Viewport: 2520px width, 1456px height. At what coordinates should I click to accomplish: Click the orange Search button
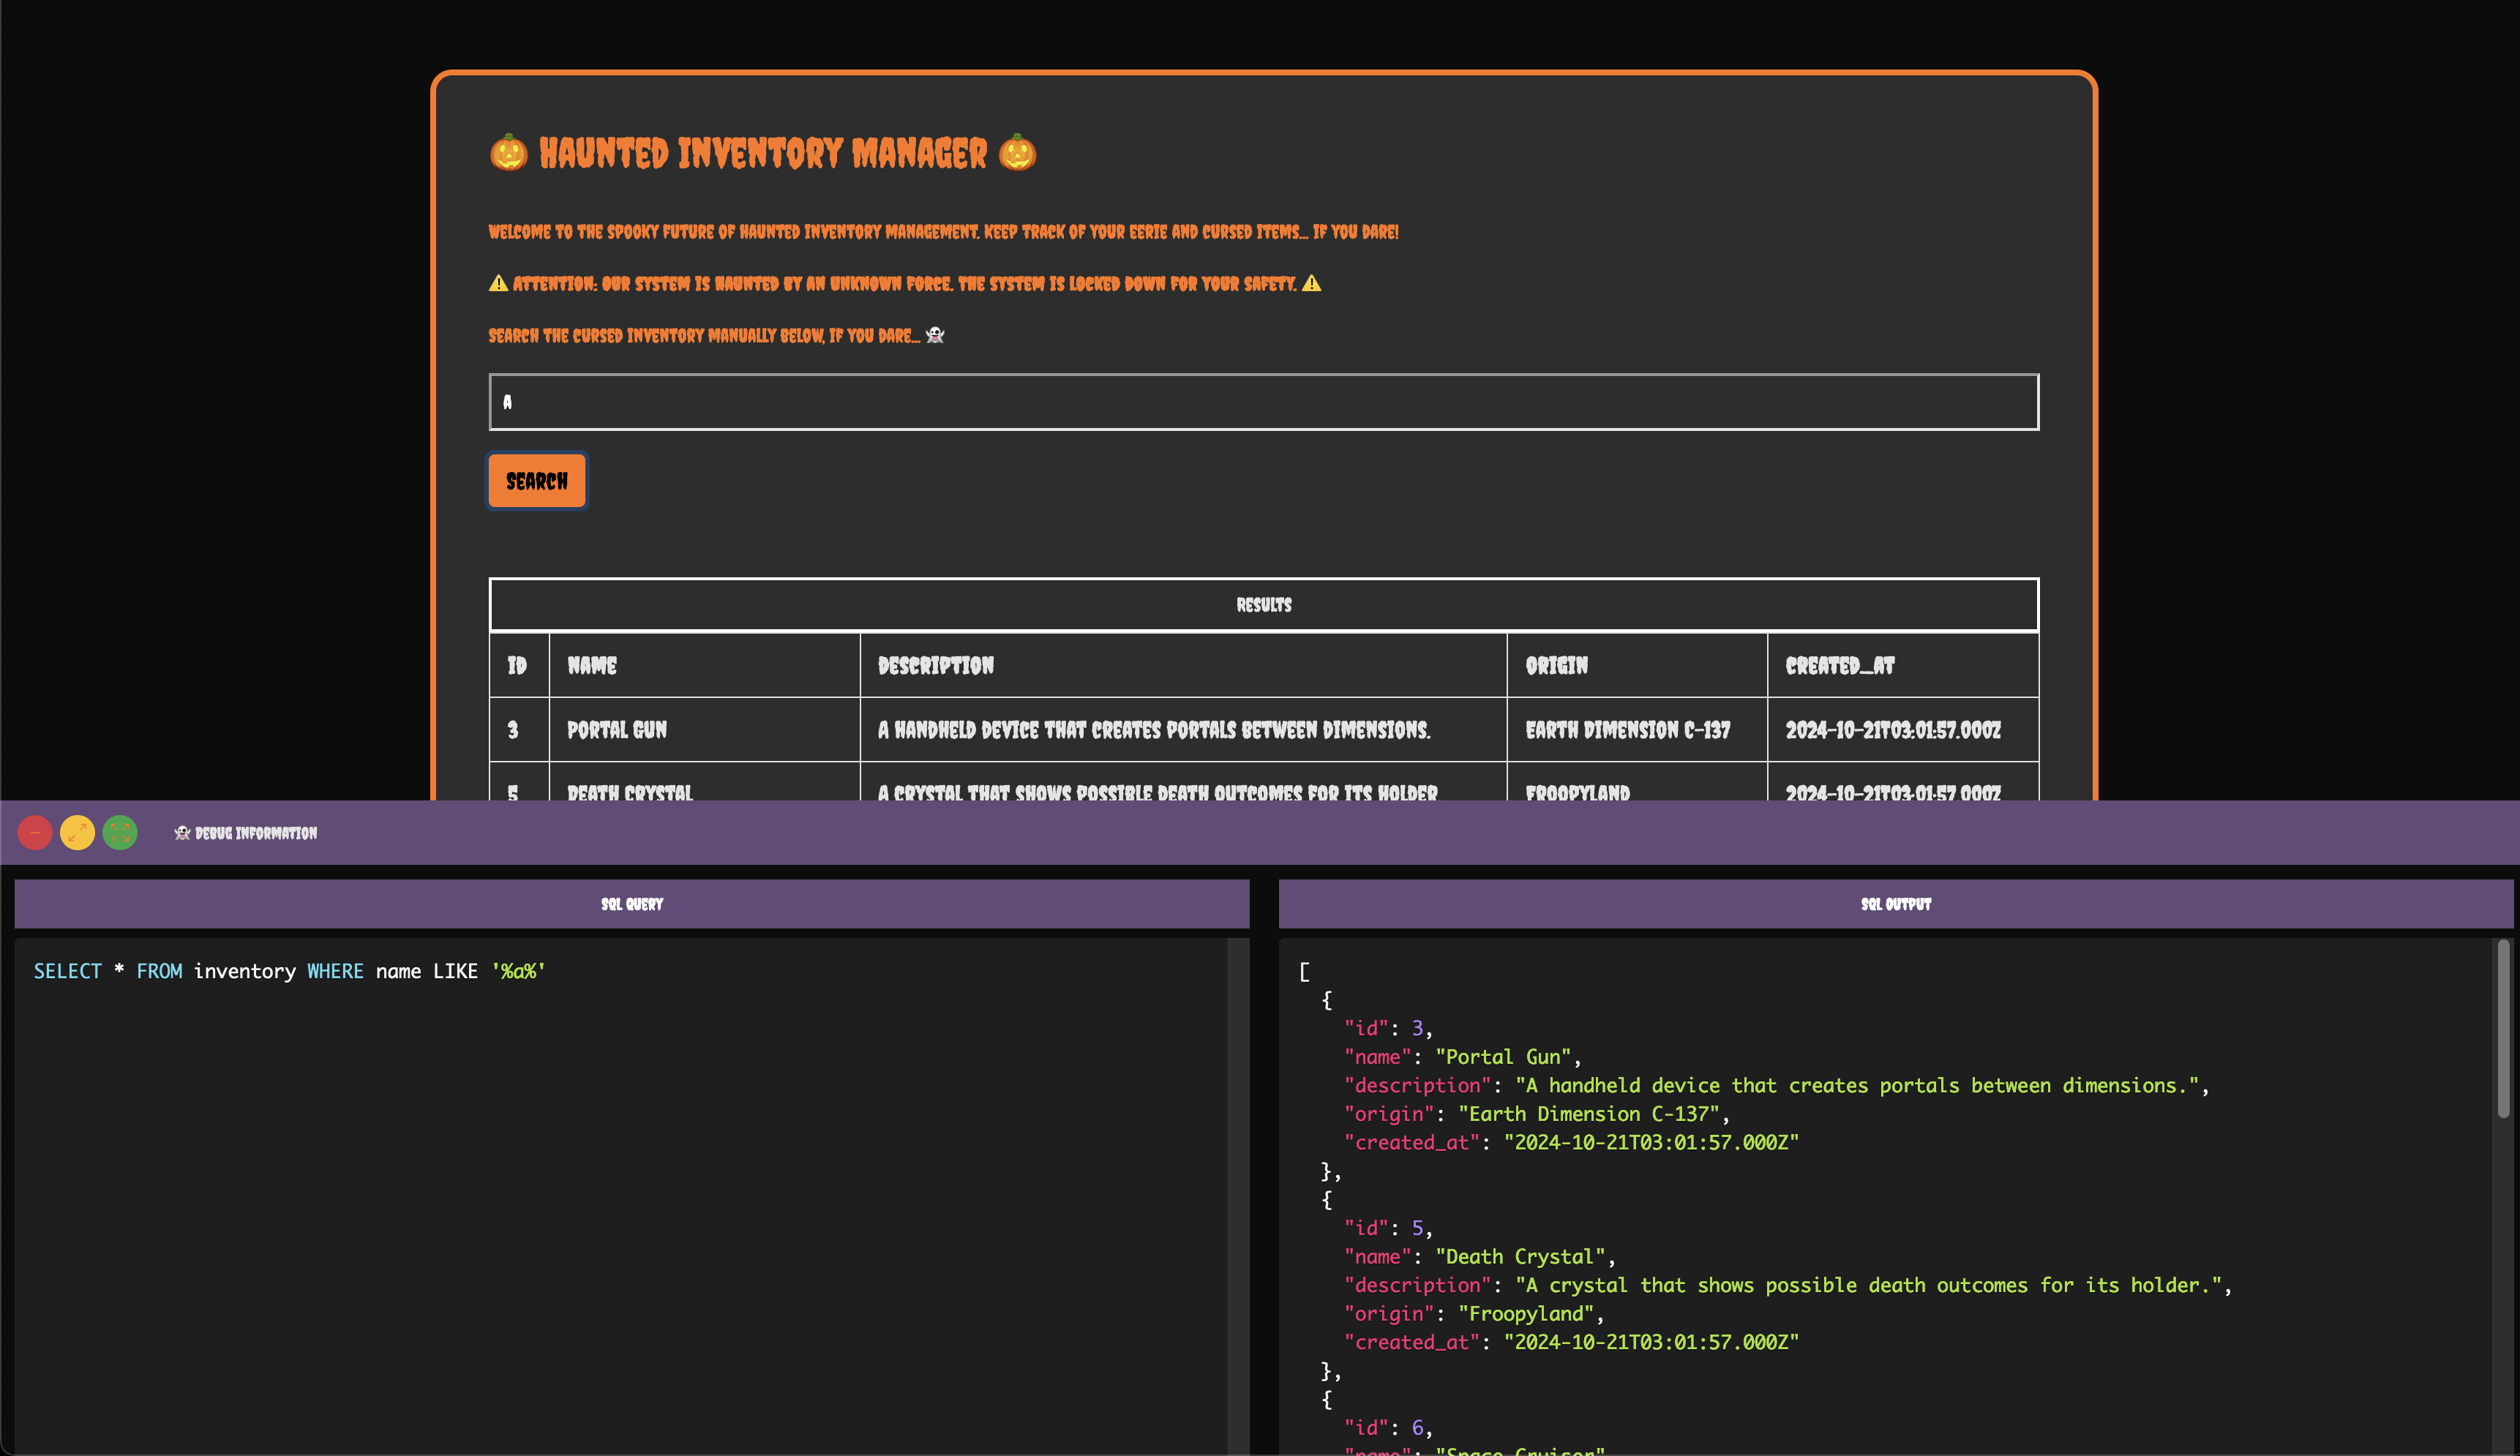[537, 481]
